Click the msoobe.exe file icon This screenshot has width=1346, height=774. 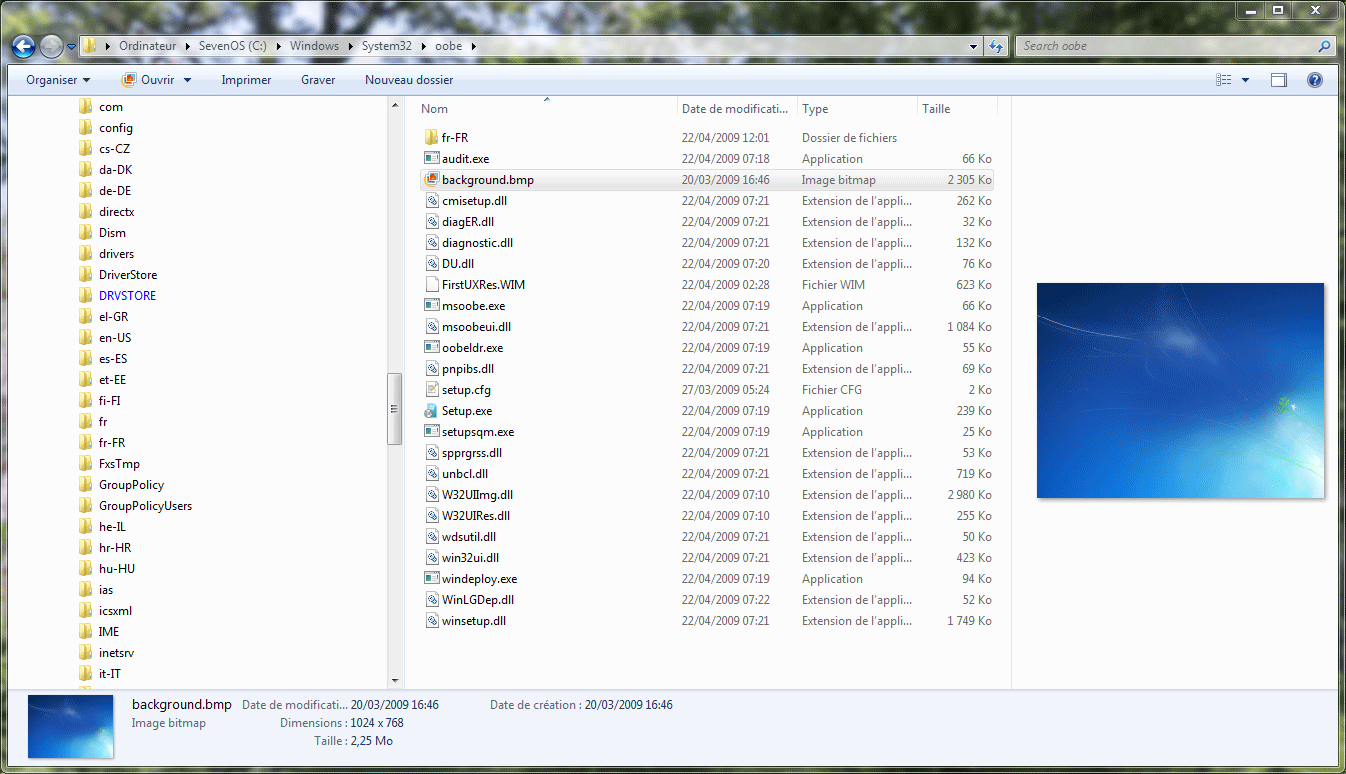431,306
